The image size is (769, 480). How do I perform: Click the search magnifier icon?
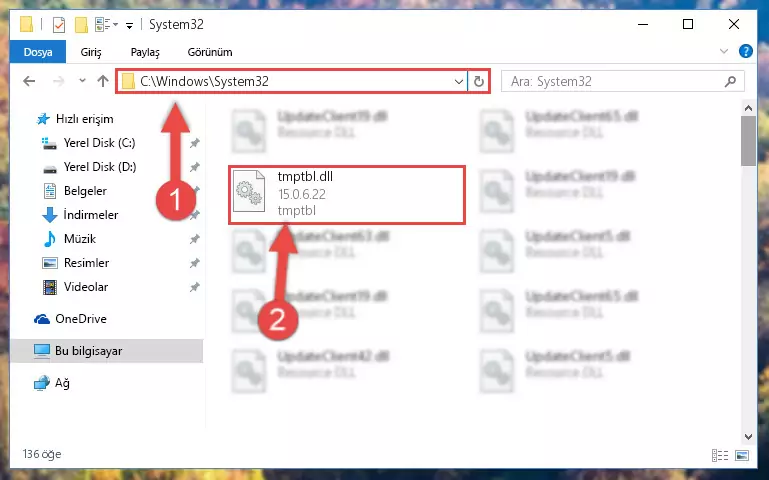pos(730,81)
